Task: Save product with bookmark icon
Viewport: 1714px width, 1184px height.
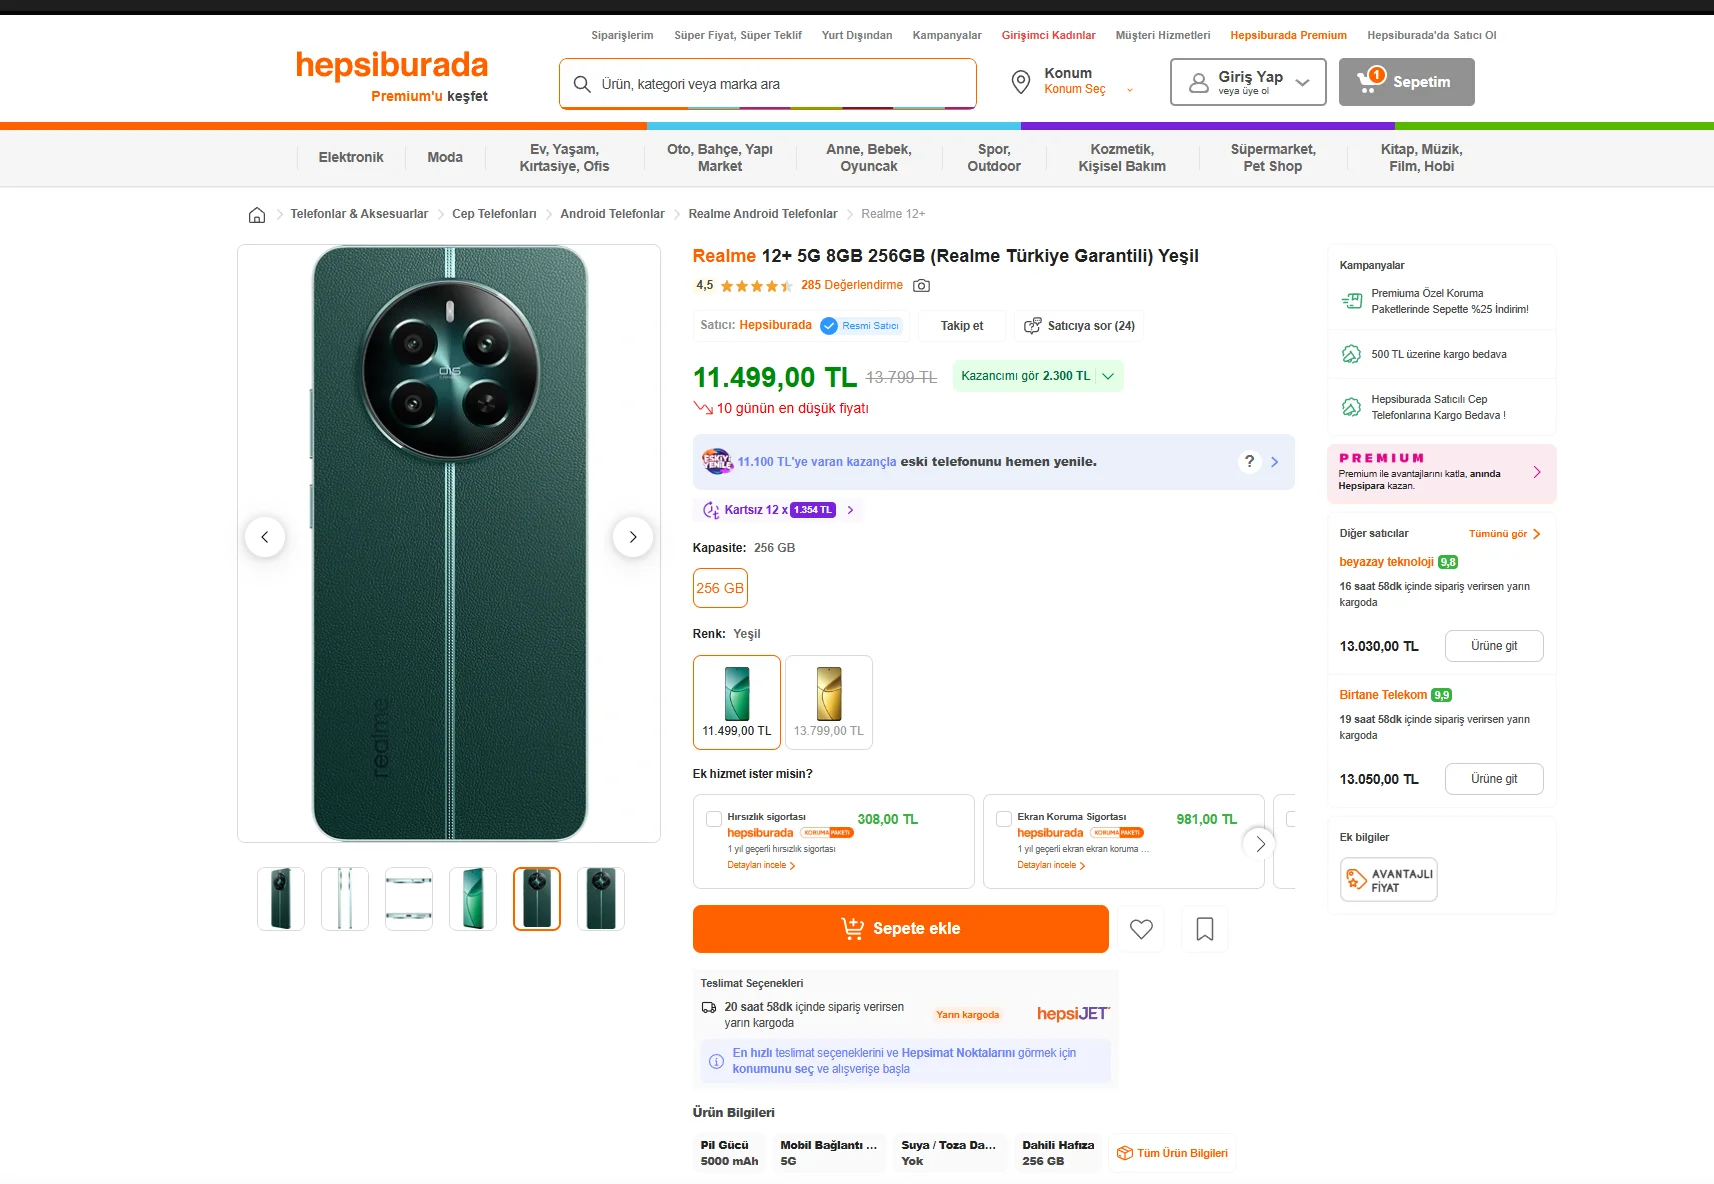Action: coord(1205,929)
